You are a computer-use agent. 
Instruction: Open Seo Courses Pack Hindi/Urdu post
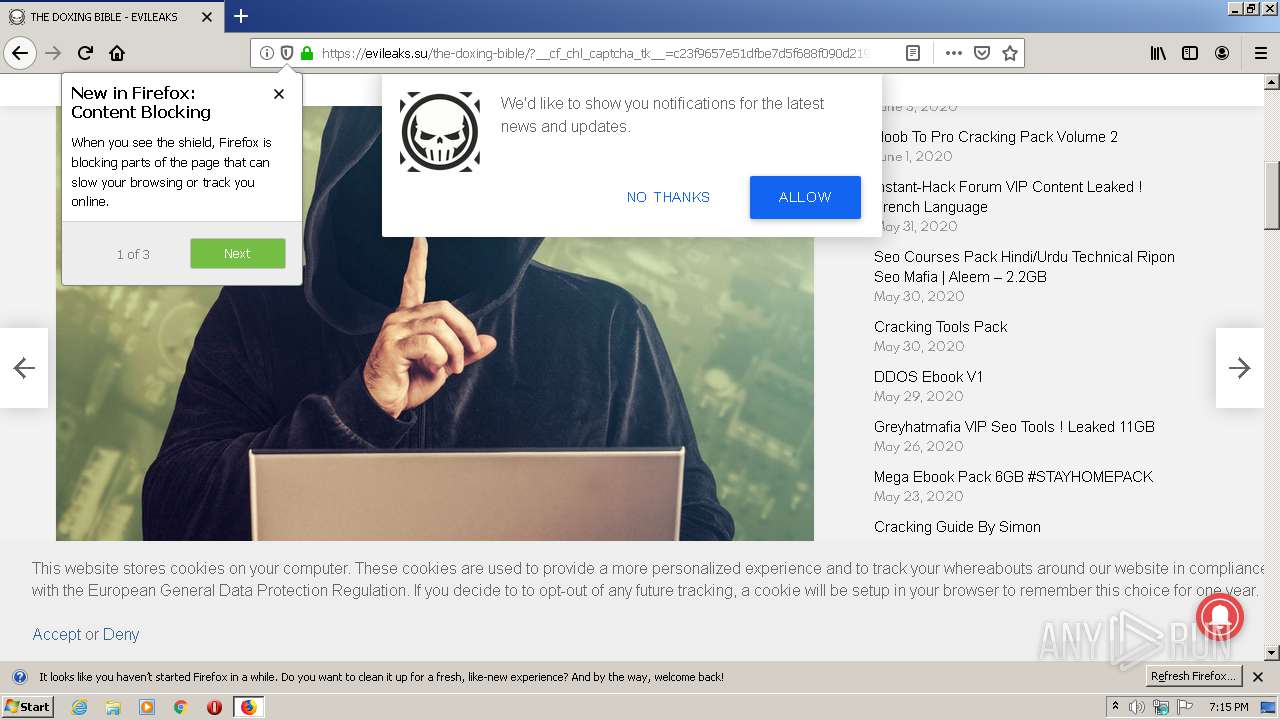(1024, 267)
